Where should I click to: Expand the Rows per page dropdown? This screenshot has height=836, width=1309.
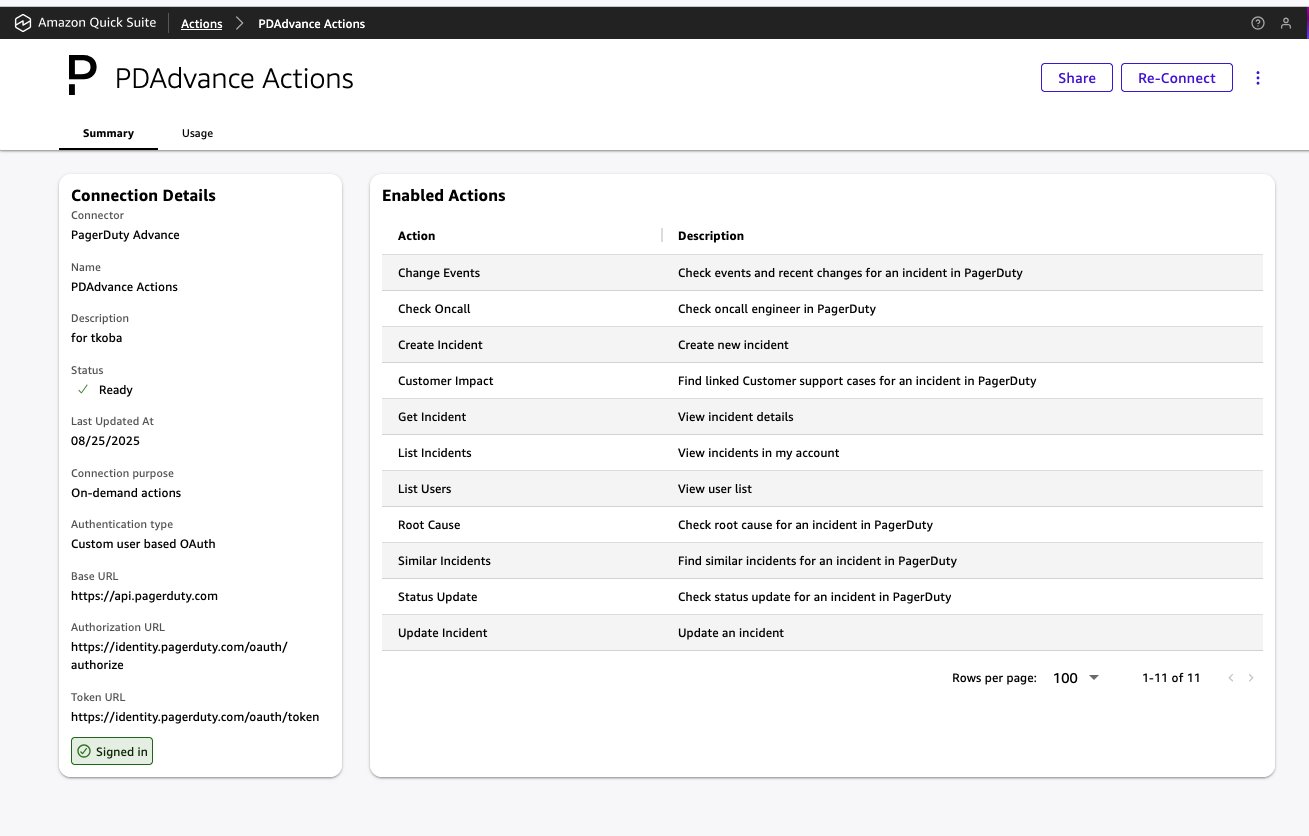point(1076,678)
